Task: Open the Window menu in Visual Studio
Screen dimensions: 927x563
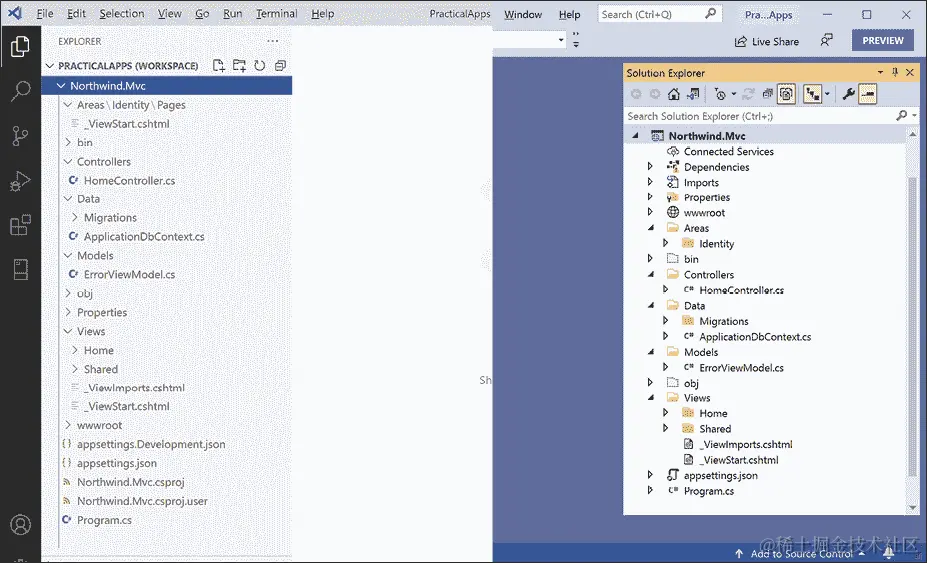Action: (x=523, y=15)
